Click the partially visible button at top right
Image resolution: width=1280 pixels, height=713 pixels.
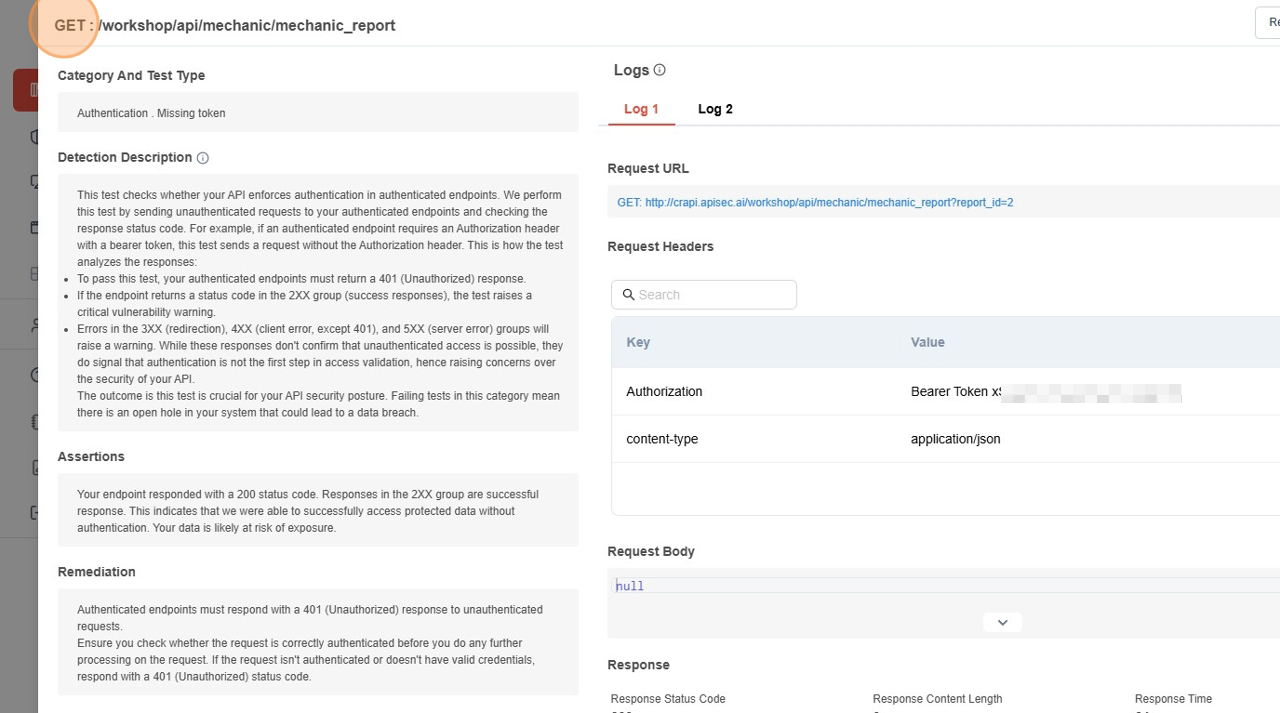[x=1268, y=23]
